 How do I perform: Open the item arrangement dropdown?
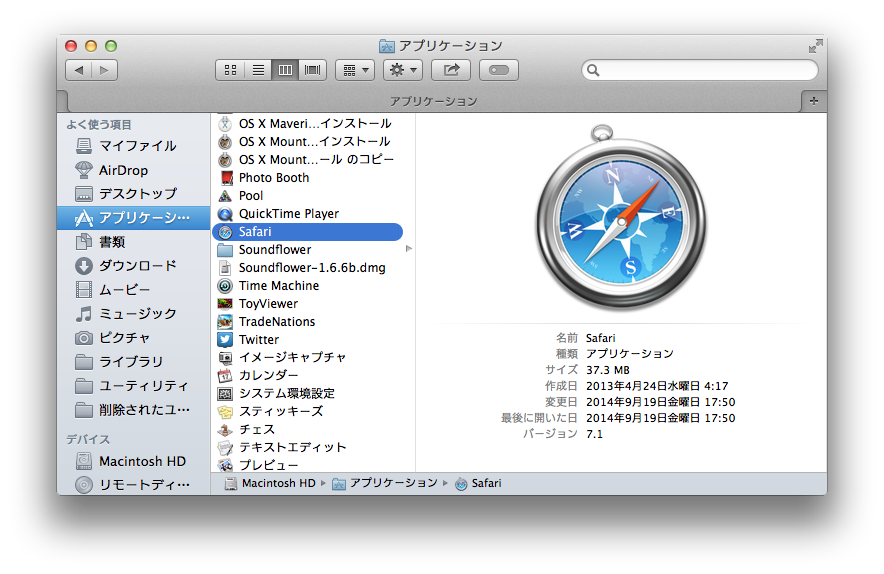pyautogui.click(x=355, y=70)
